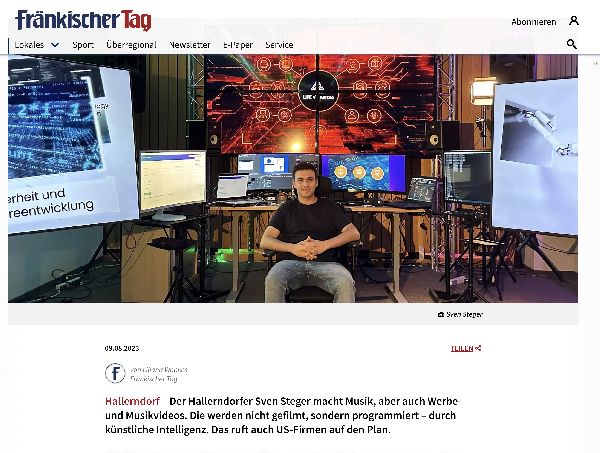The width and height of the screenshot is (600, 453).
Task: Open the user account icon
Action: click(574, 20)
